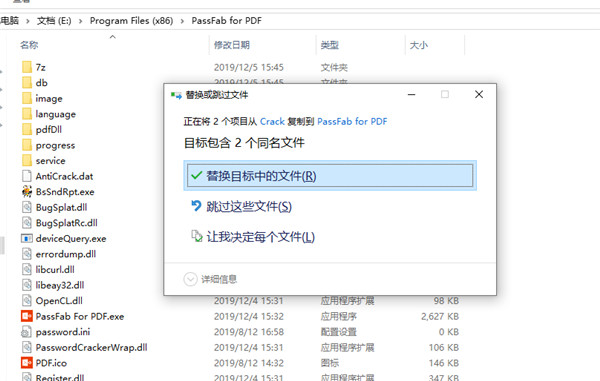600x381 pixels.
Task: Open dropdown after 文档 (E:) breadcrumb
Action: (80, 21)
